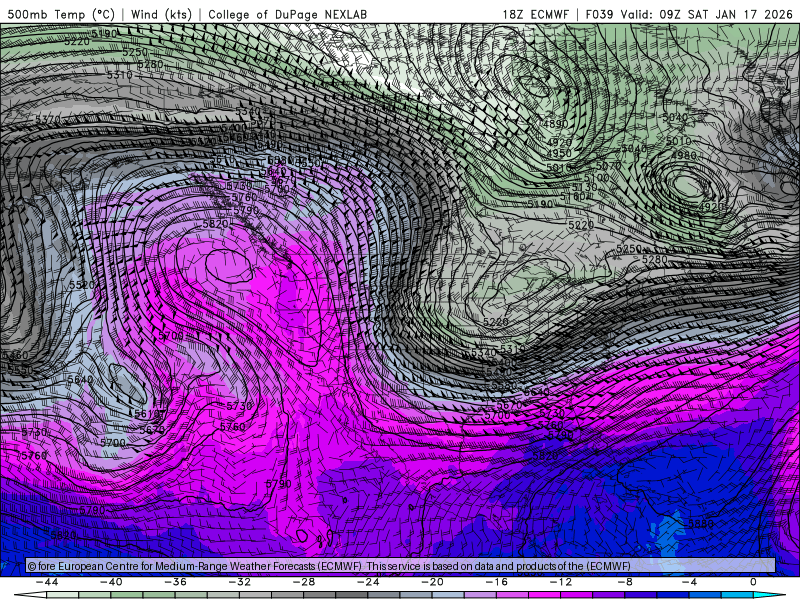Screen dimensions: 800x600
Task: Click the "F039 Valid: 09Z SAT JAN 17 2026" text
Action: (689, 14)
